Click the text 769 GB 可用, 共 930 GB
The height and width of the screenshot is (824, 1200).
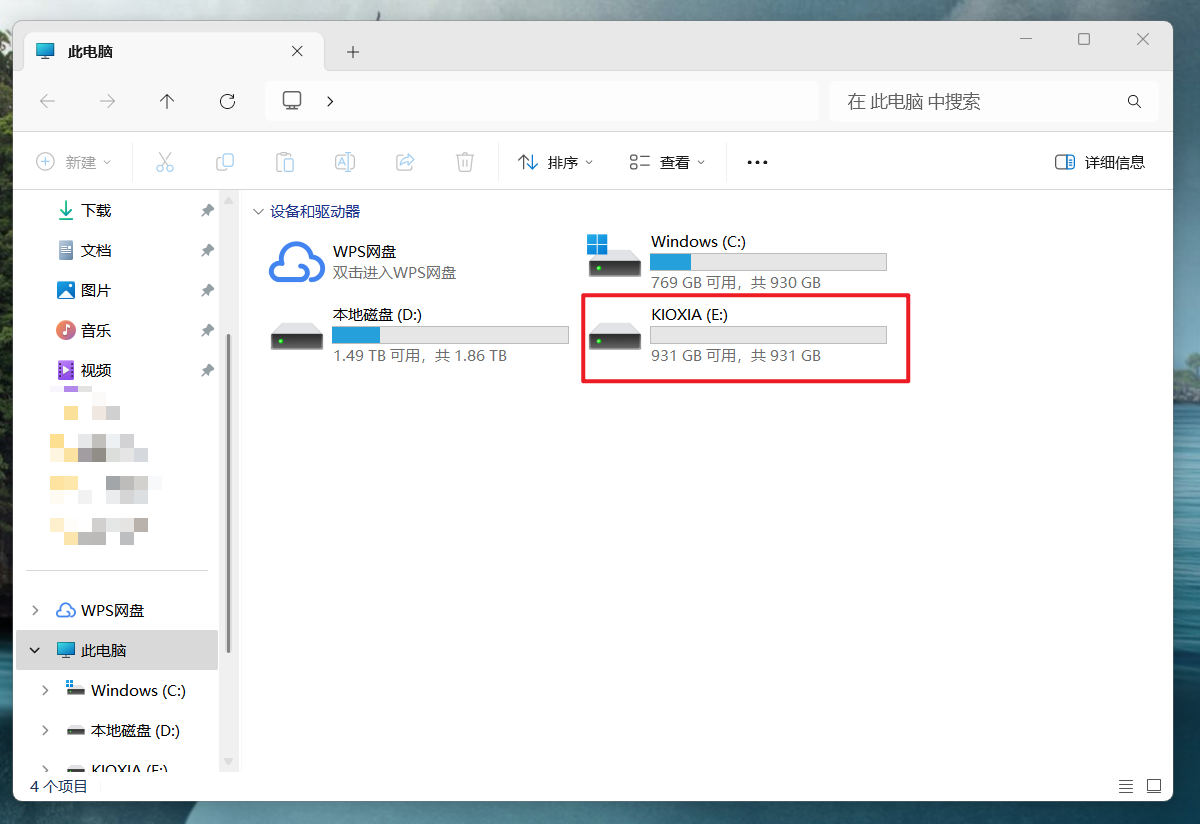(x=735, y=283)
